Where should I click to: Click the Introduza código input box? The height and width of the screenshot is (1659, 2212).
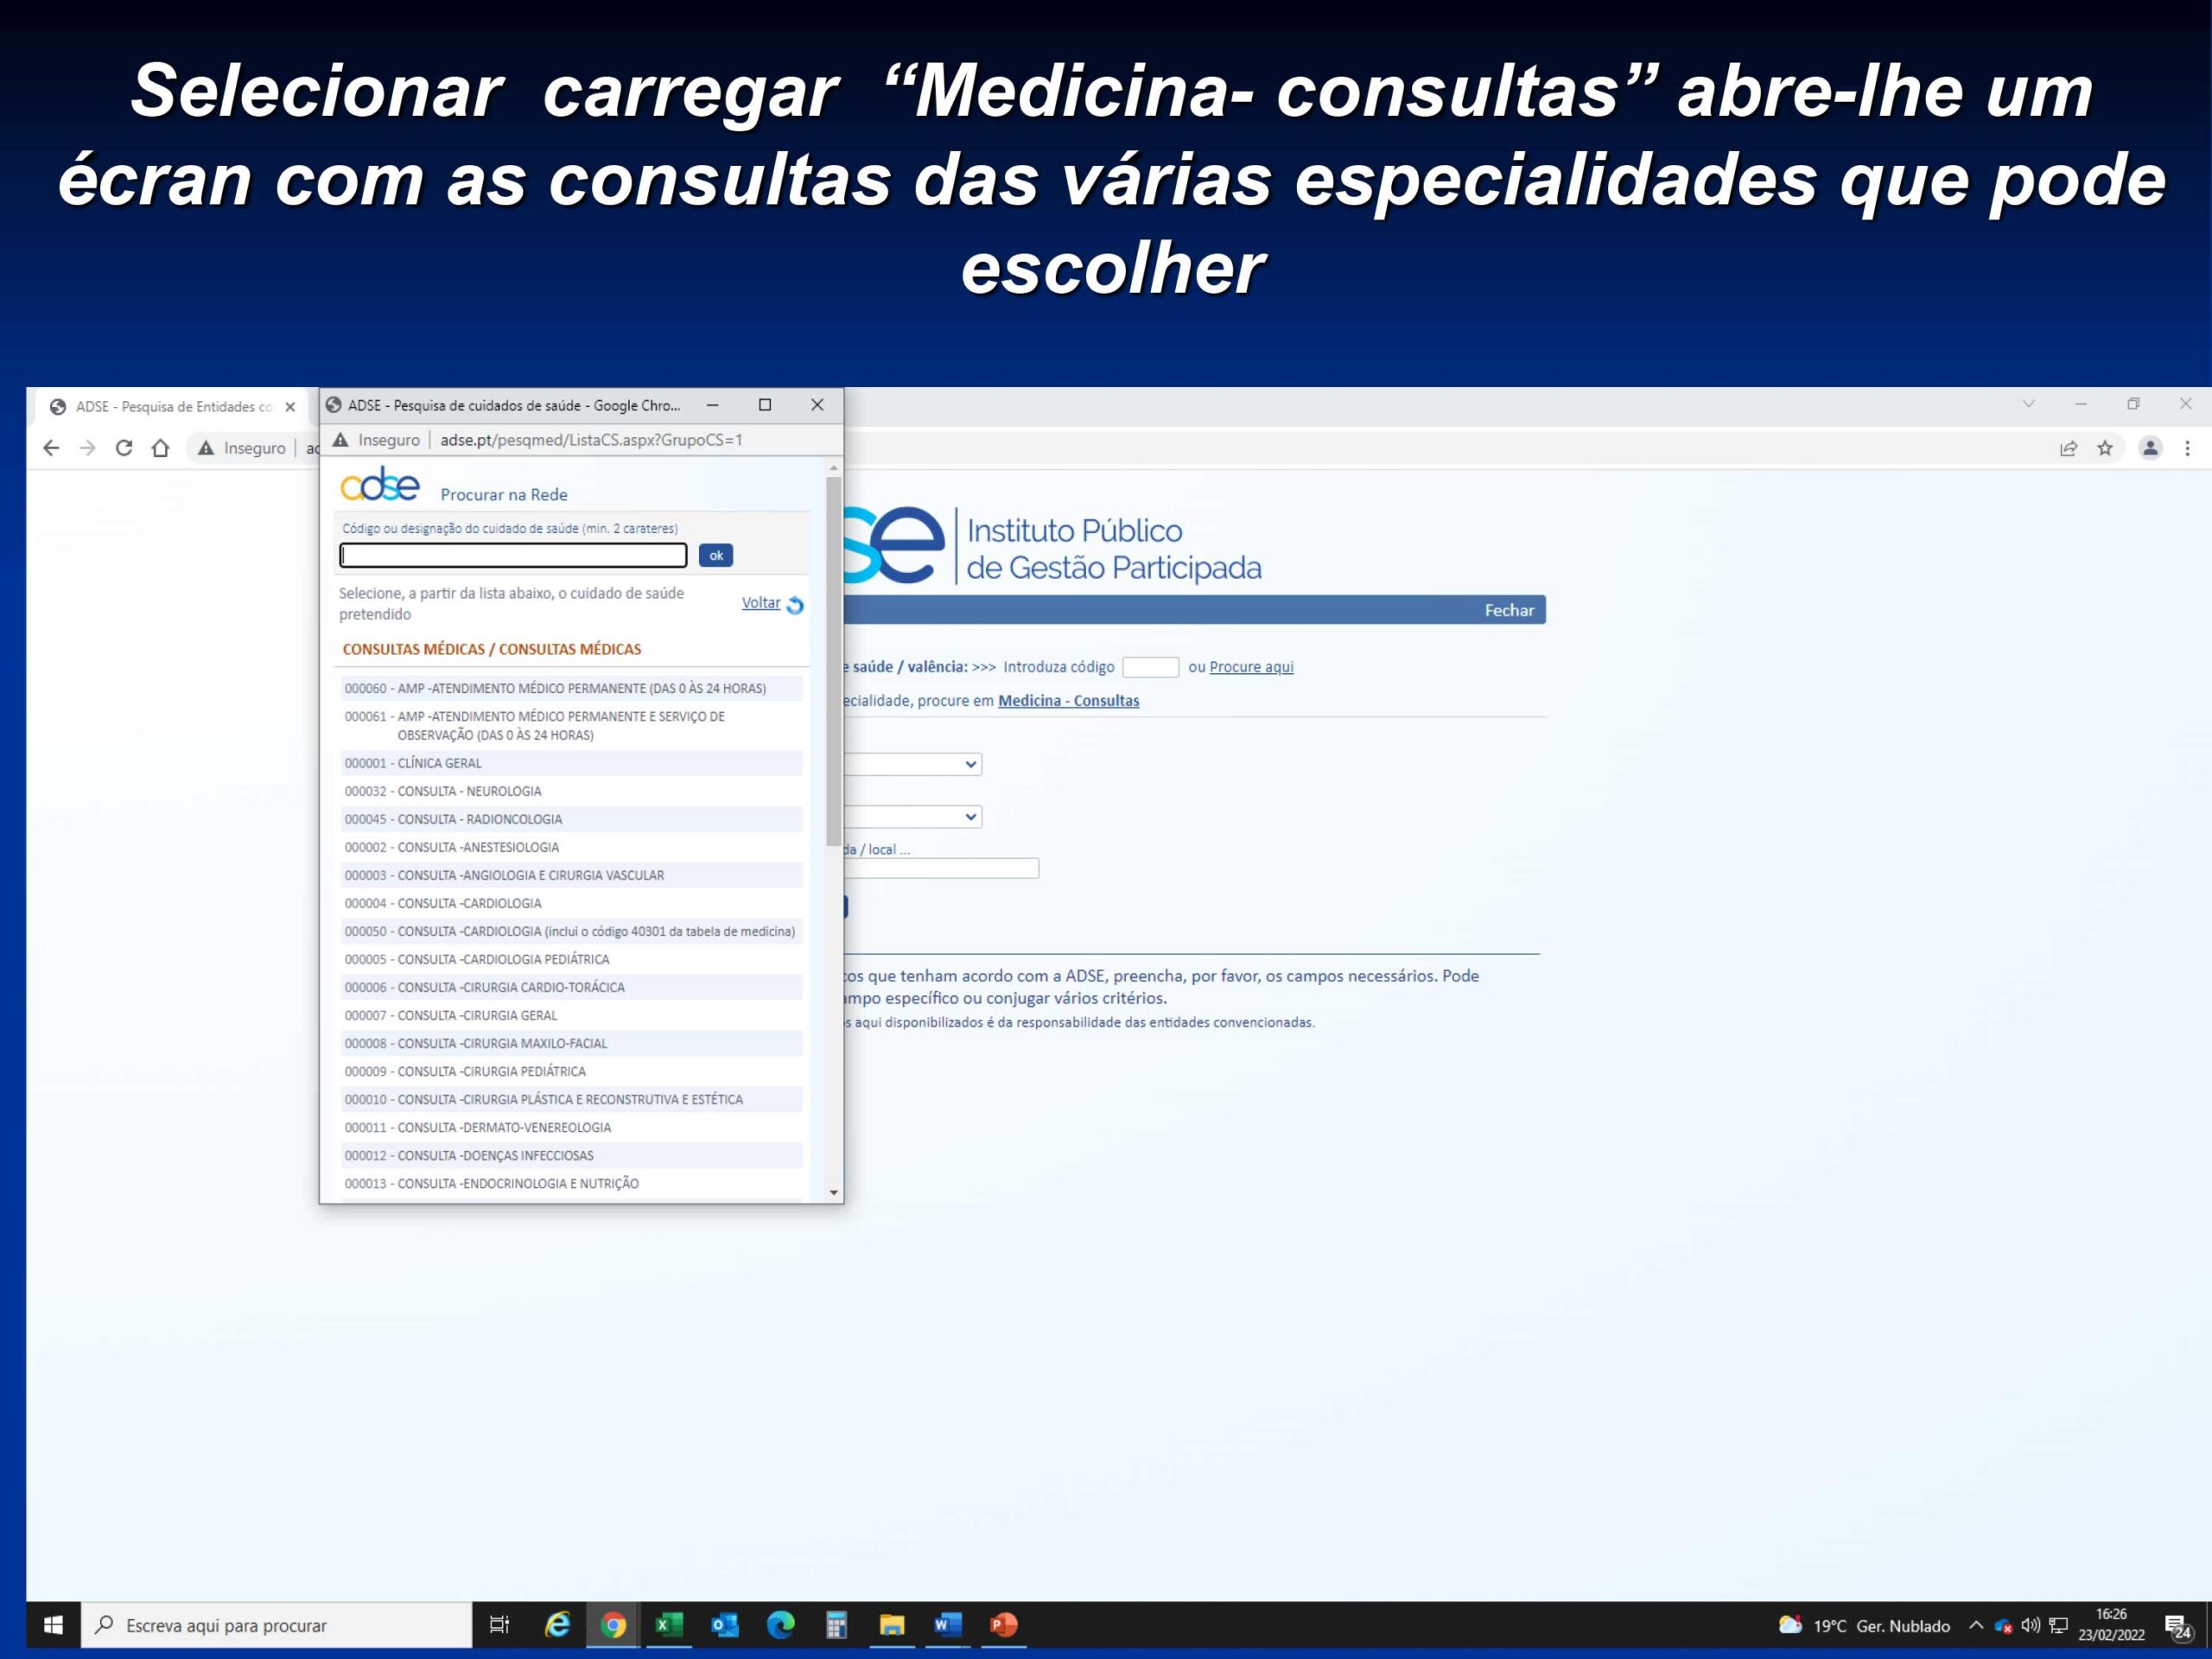pos(1150,667)
